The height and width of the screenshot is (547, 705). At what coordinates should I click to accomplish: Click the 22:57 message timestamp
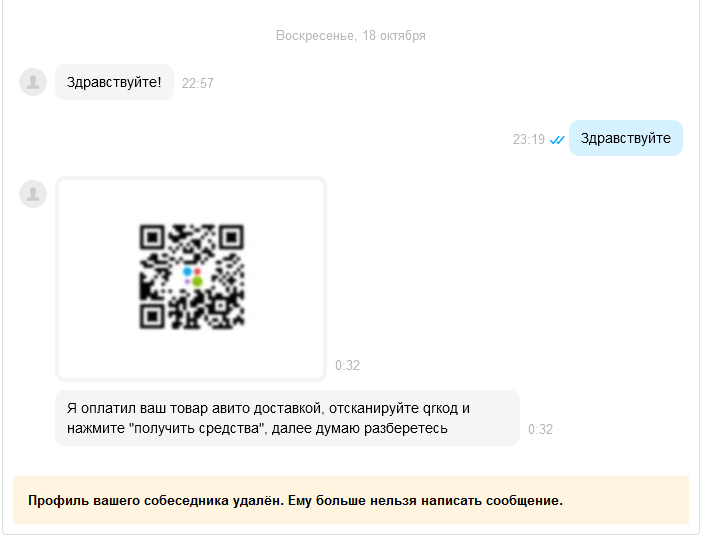point(198,84)
